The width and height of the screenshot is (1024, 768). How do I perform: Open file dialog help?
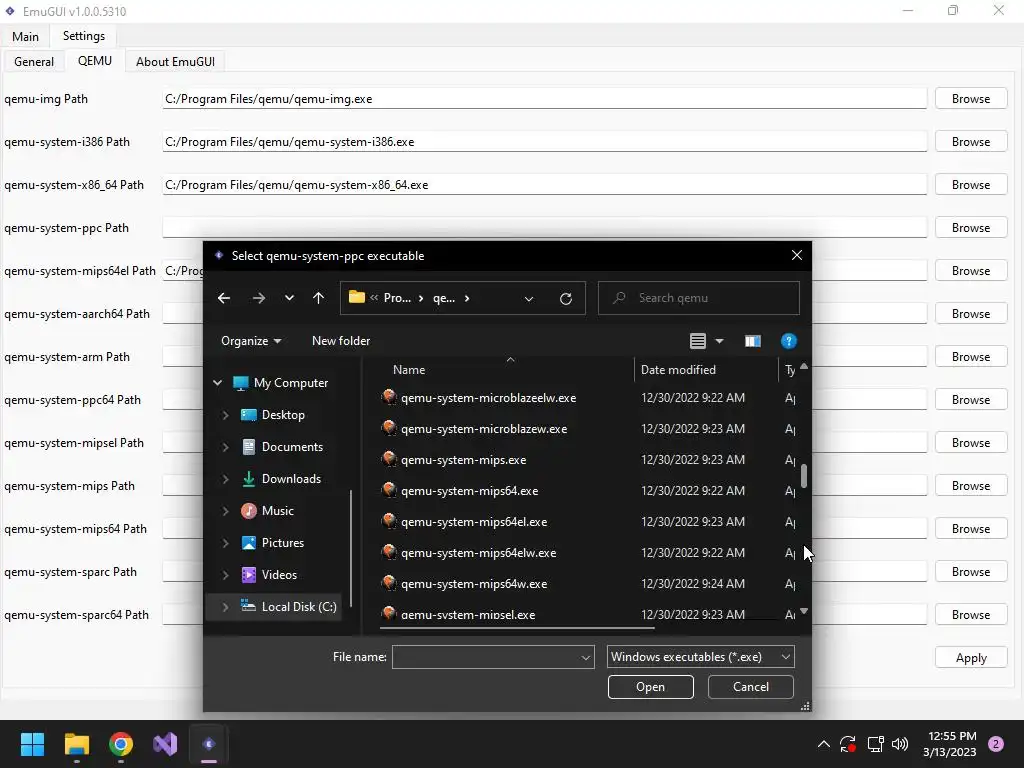[788, 341]
